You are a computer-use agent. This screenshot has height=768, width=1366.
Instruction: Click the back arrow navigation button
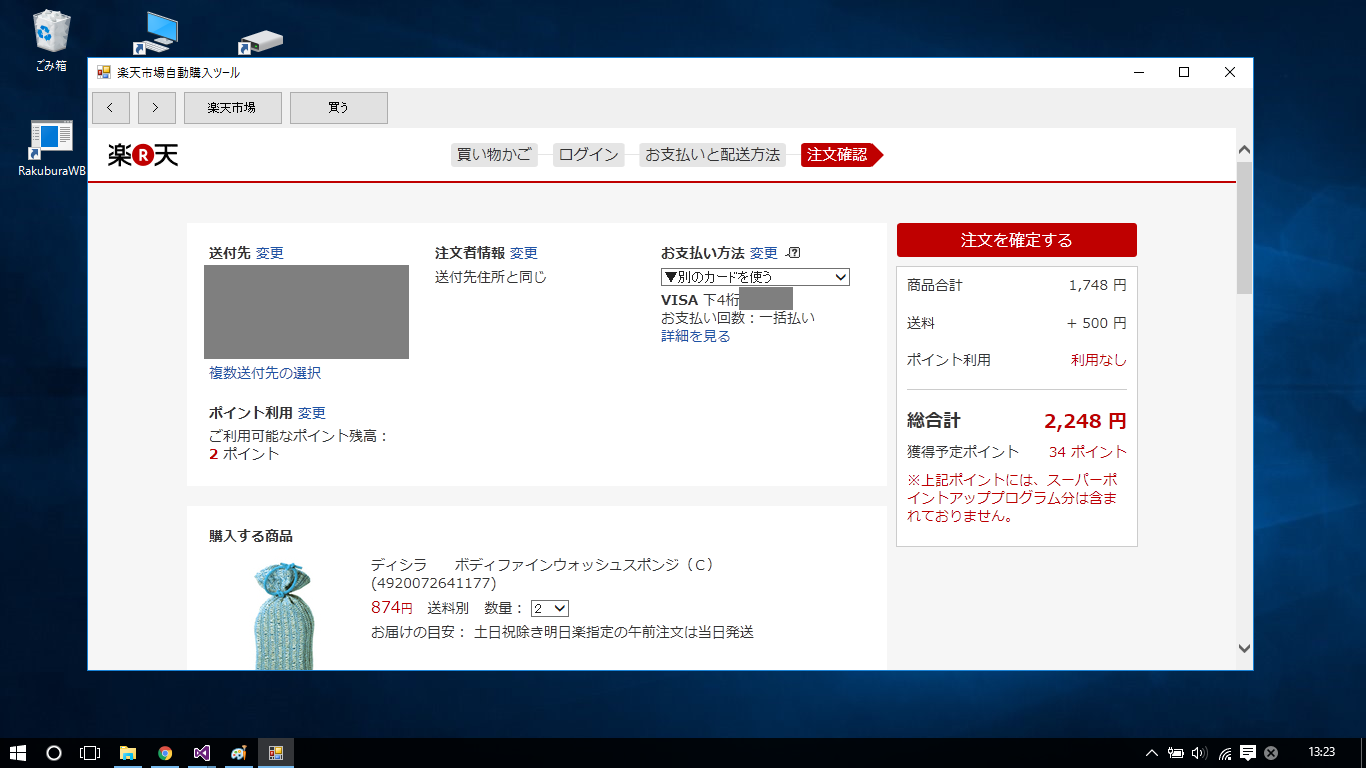110,108
